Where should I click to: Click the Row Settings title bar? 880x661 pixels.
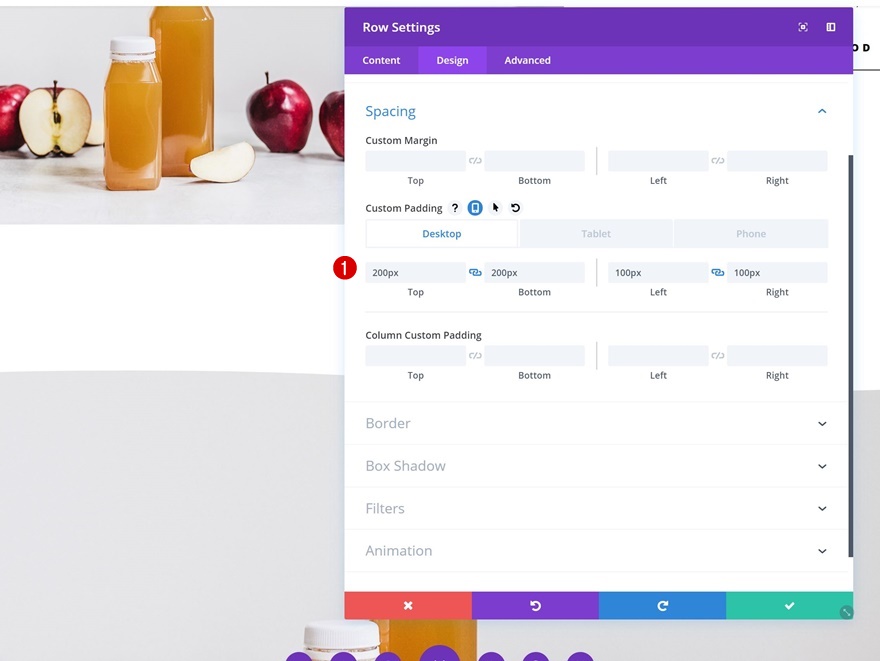click(599, 27)
